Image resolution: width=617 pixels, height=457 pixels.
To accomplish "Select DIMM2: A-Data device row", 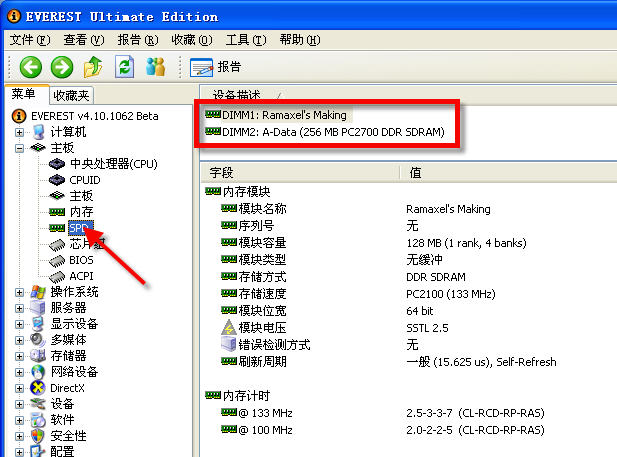I will [x=325, y=132].
